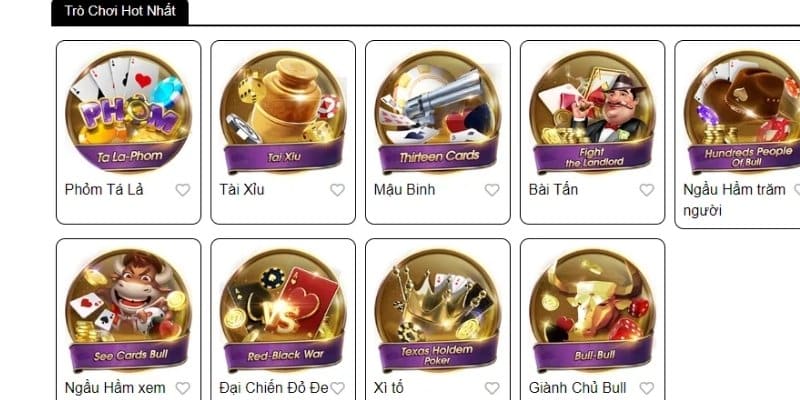Screen dimensions: 800x400
Task: Click the Mậu Binh game title
Action: point(405,190)
